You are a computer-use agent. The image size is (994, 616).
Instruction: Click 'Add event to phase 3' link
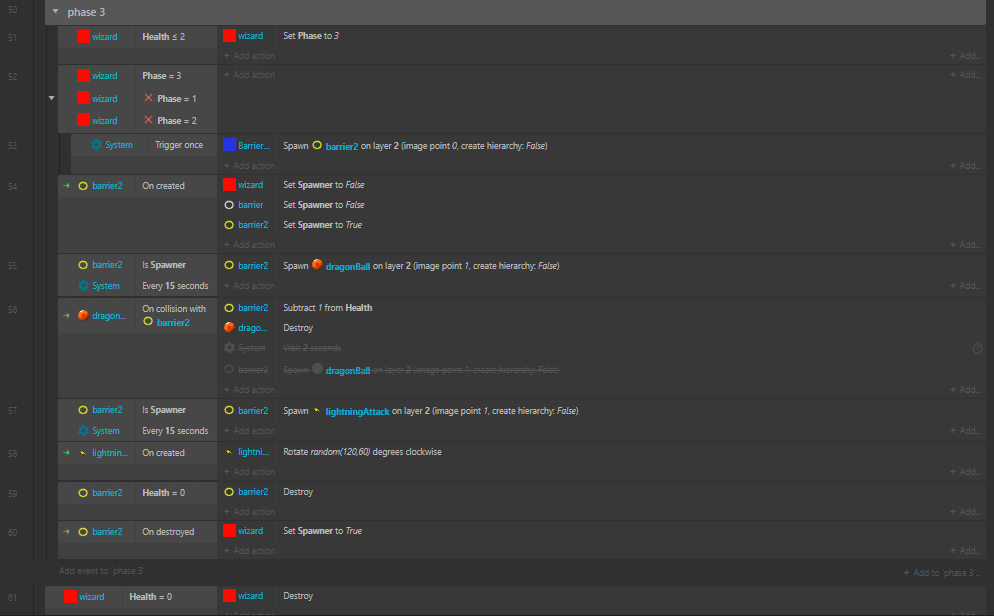(x=102, y=571)
